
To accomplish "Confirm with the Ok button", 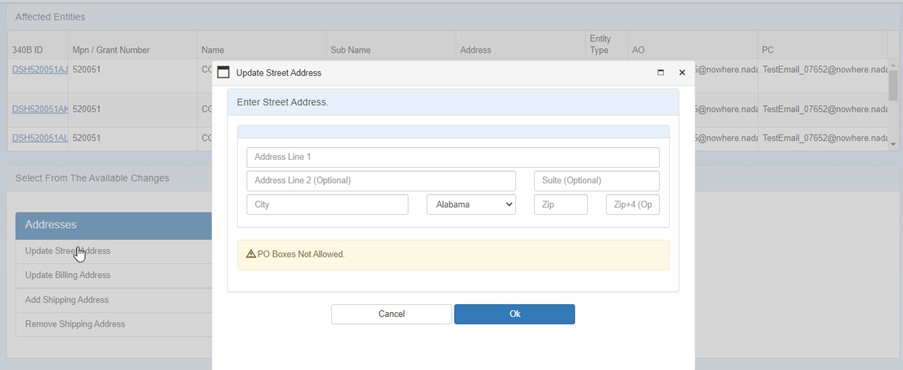I will 514,314.
